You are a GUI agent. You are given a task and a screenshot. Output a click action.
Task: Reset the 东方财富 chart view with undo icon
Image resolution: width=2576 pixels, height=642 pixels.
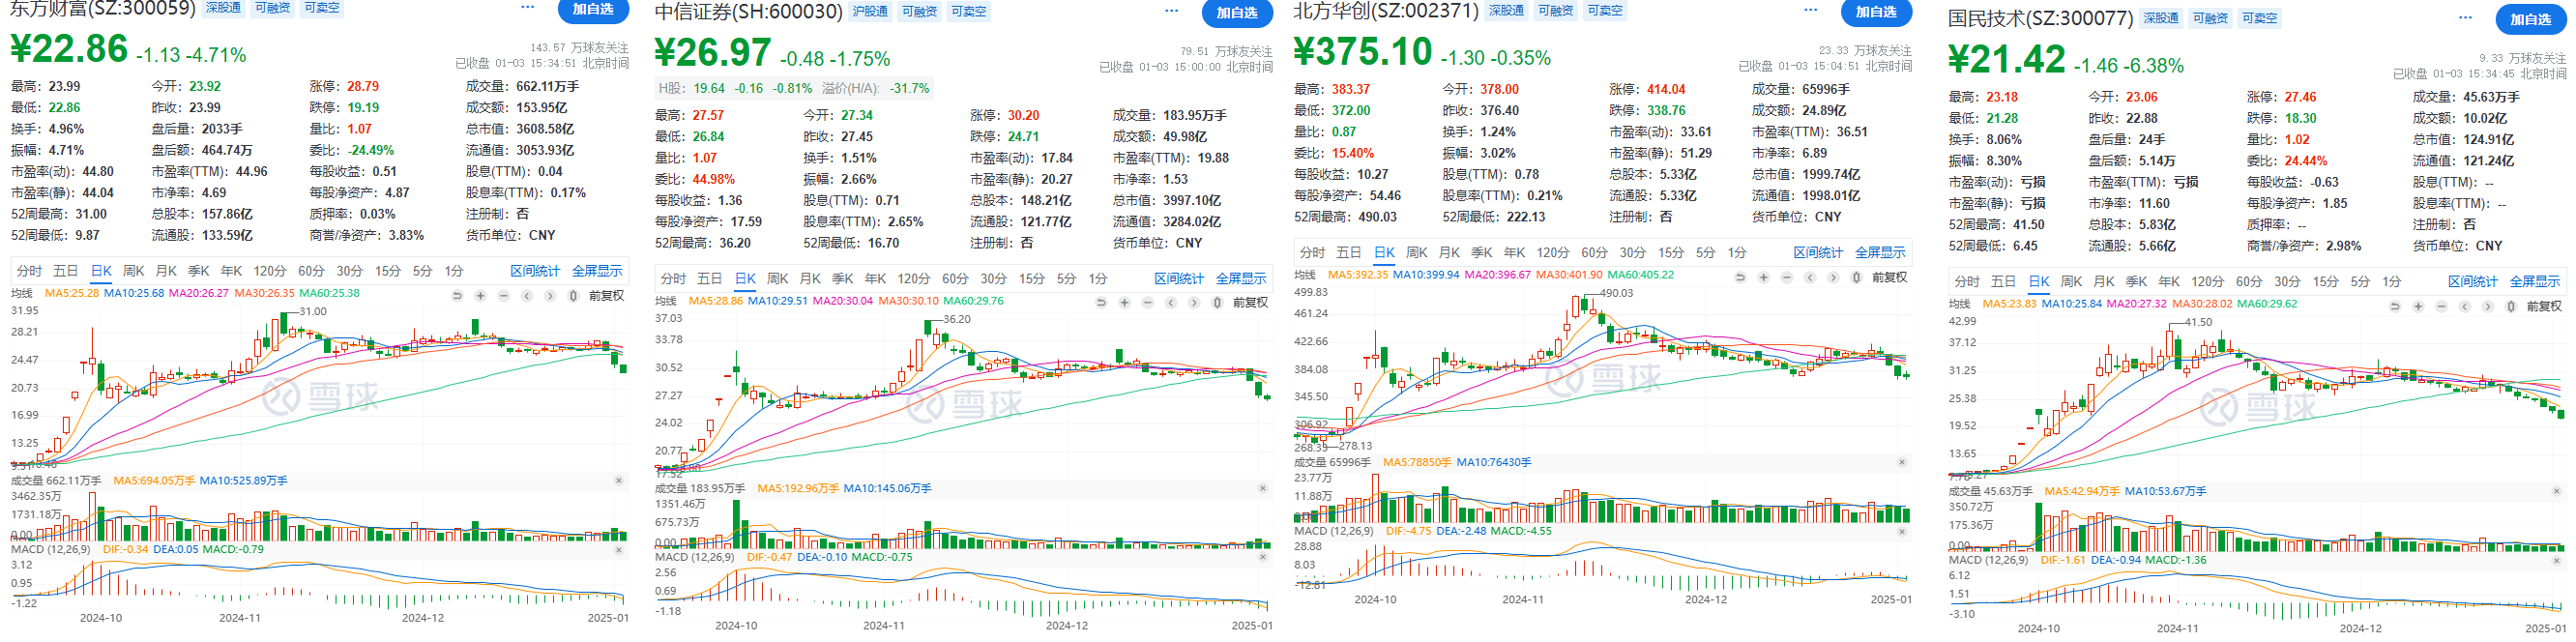point(457,296)
